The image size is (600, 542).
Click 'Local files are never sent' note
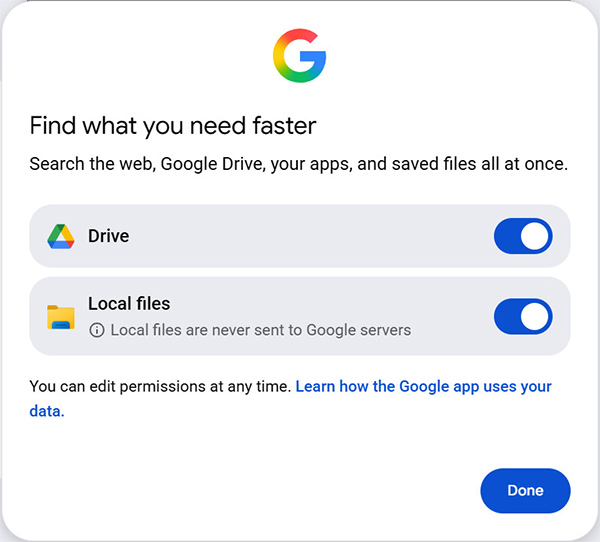pyautogui.click(x=260, y=330)
